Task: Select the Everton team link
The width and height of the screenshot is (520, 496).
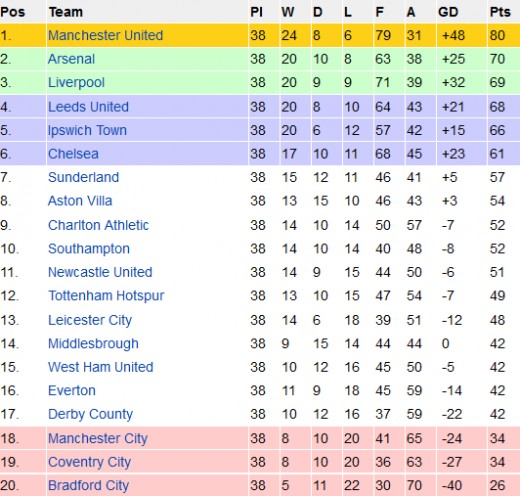Action: (x=72, y=391)
